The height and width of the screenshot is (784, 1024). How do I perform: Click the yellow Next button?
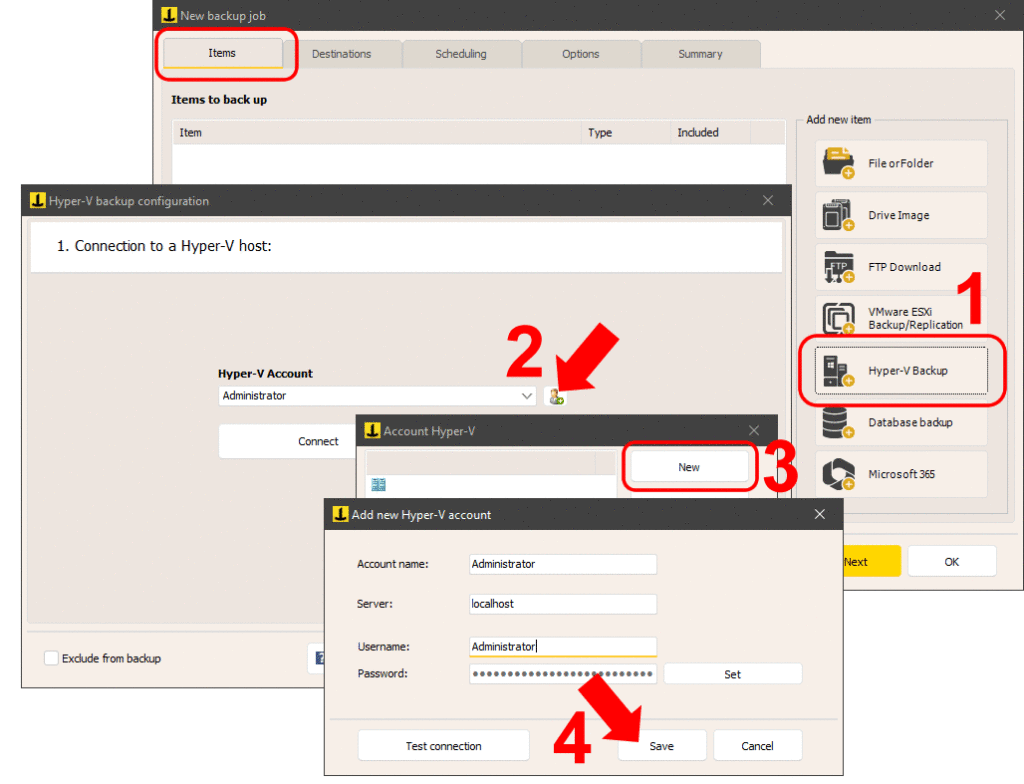[872, 562]
